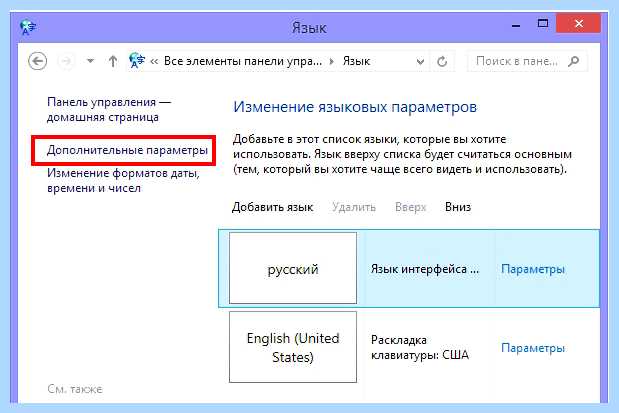Open Параметры for русский language

point(533,269)
